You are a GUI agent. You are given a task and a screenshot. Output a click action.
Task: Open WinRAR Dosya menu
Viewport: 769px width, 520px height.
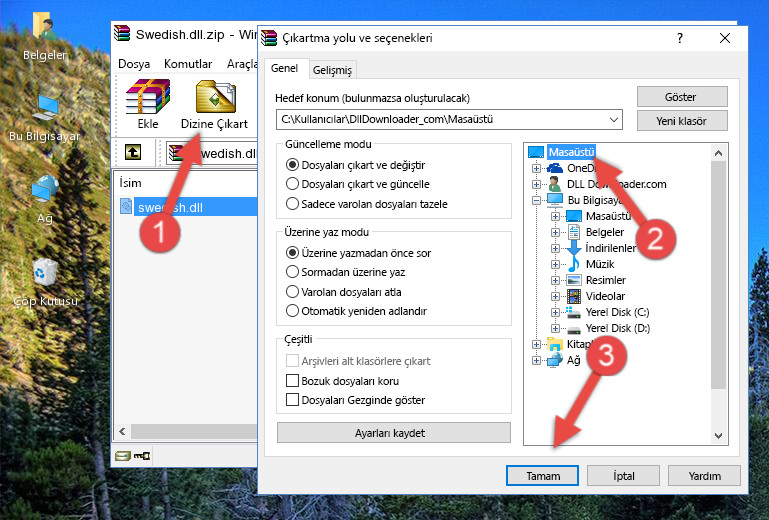pyautogui.click(x=134, y=64)
